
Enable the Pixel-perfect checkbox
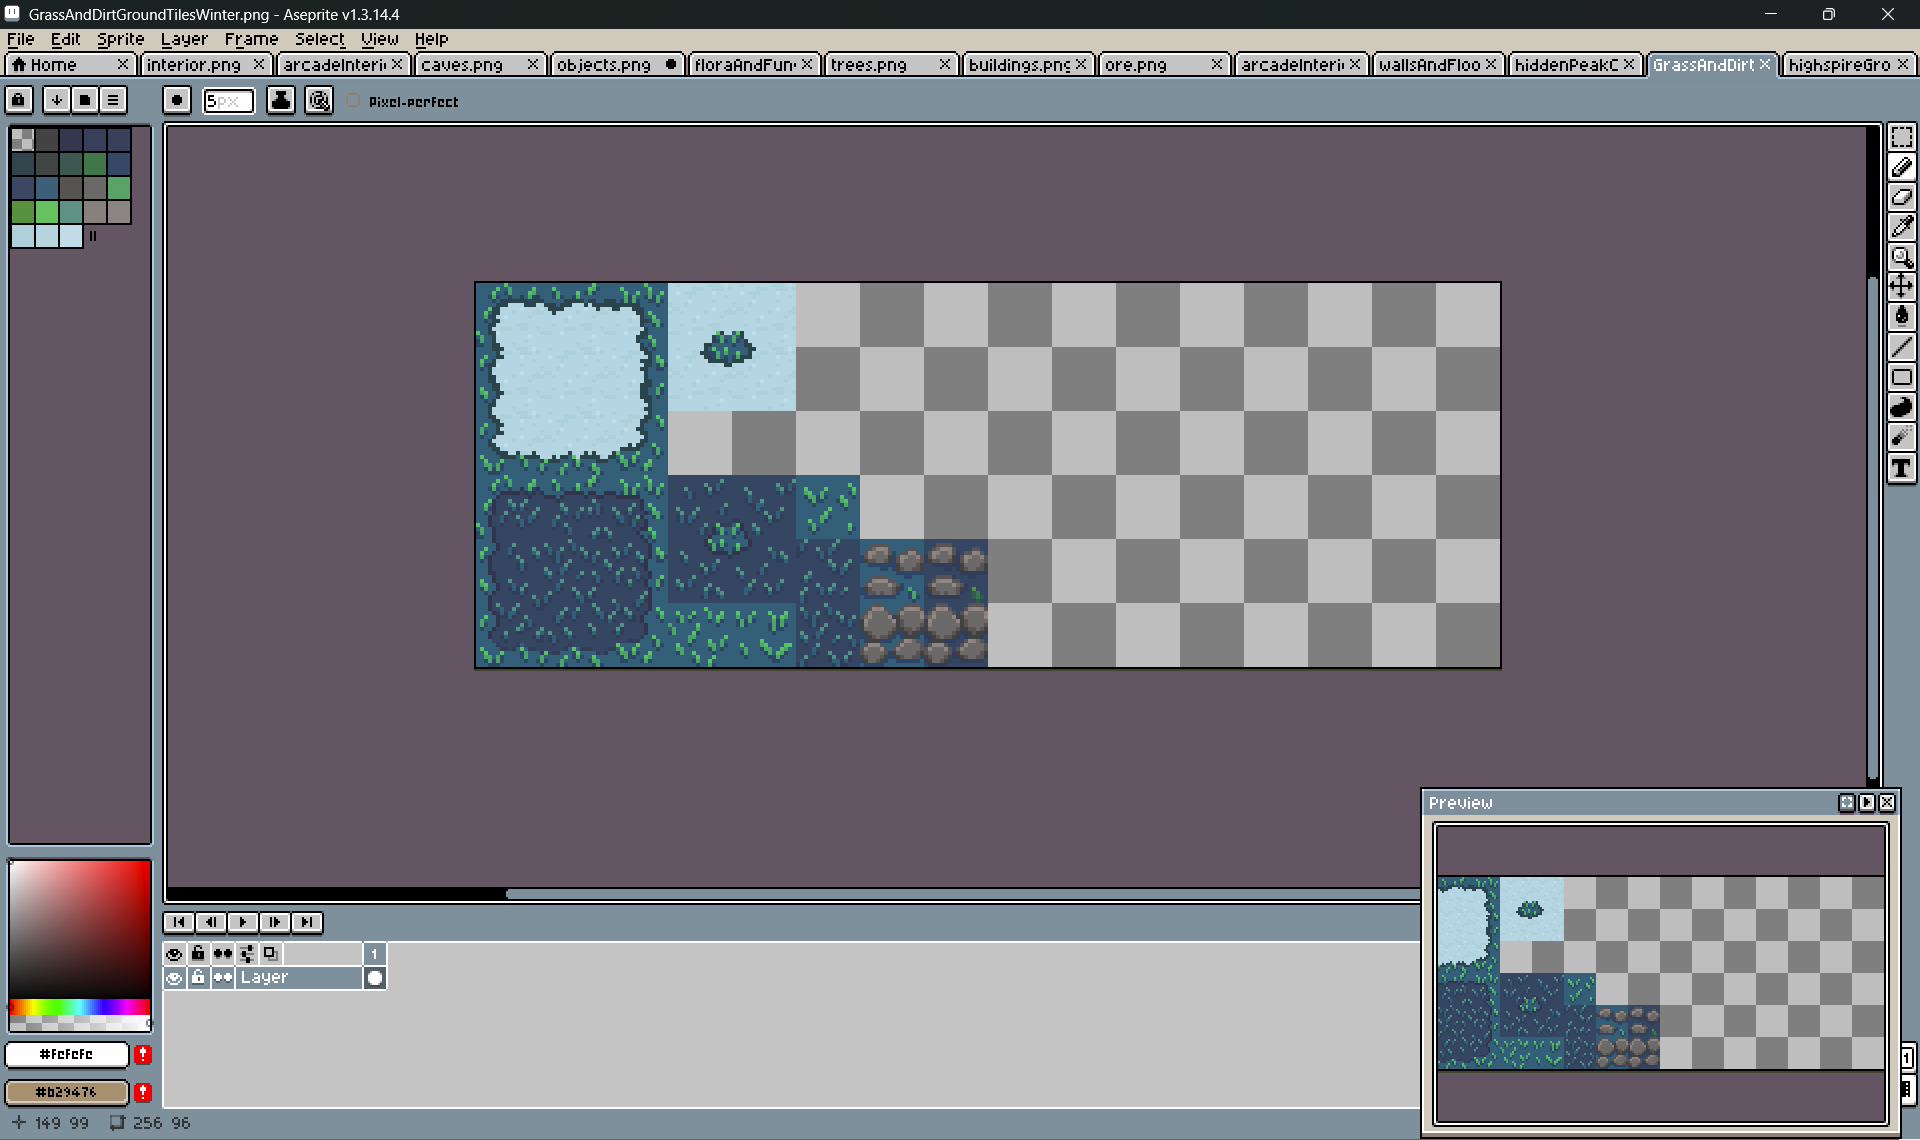(x=353, y=101)
